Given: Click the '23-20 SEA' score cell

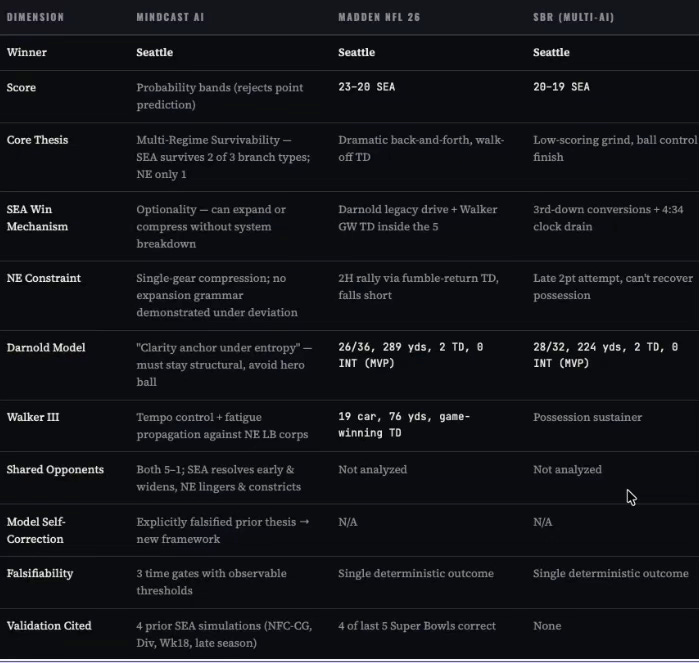Looking at the screenshot, I should (x=366, y=87).
